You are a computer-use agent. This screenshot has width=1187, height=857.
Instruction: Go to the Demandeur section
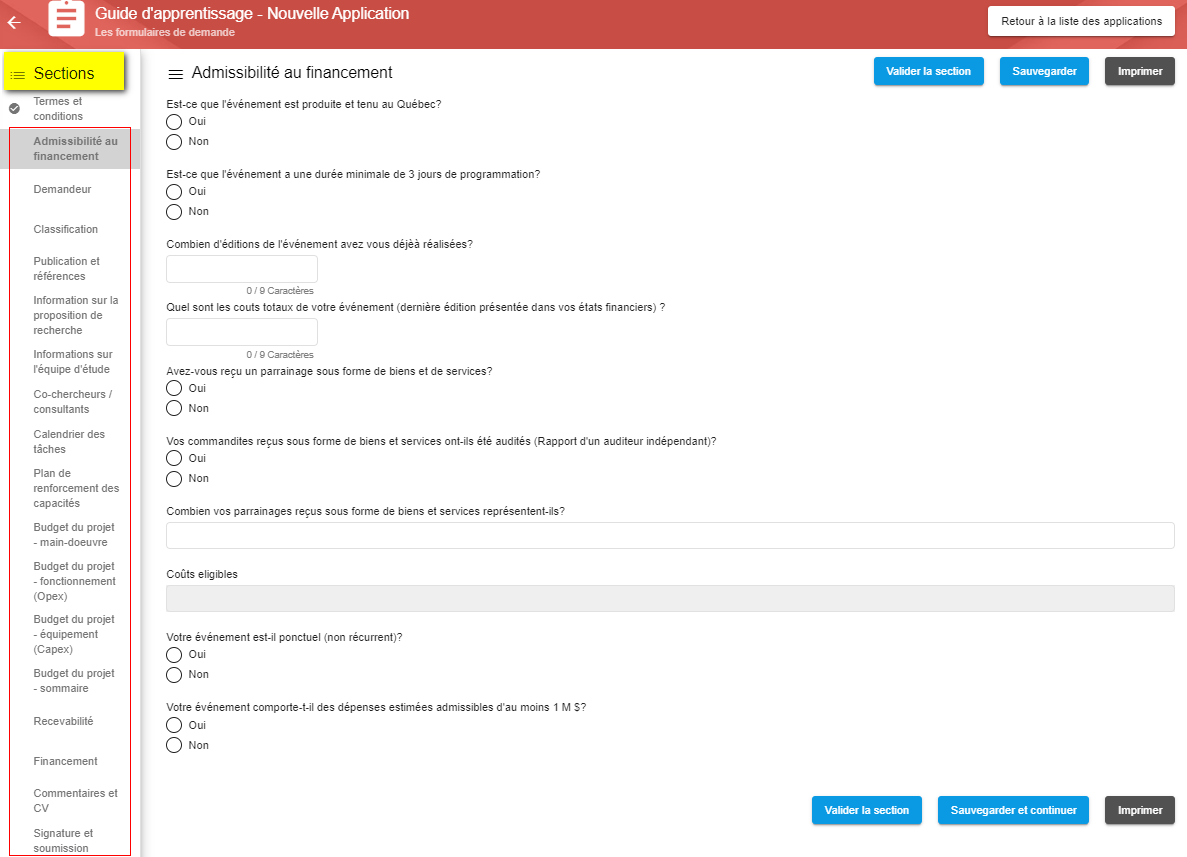click(x=62, y=189)
